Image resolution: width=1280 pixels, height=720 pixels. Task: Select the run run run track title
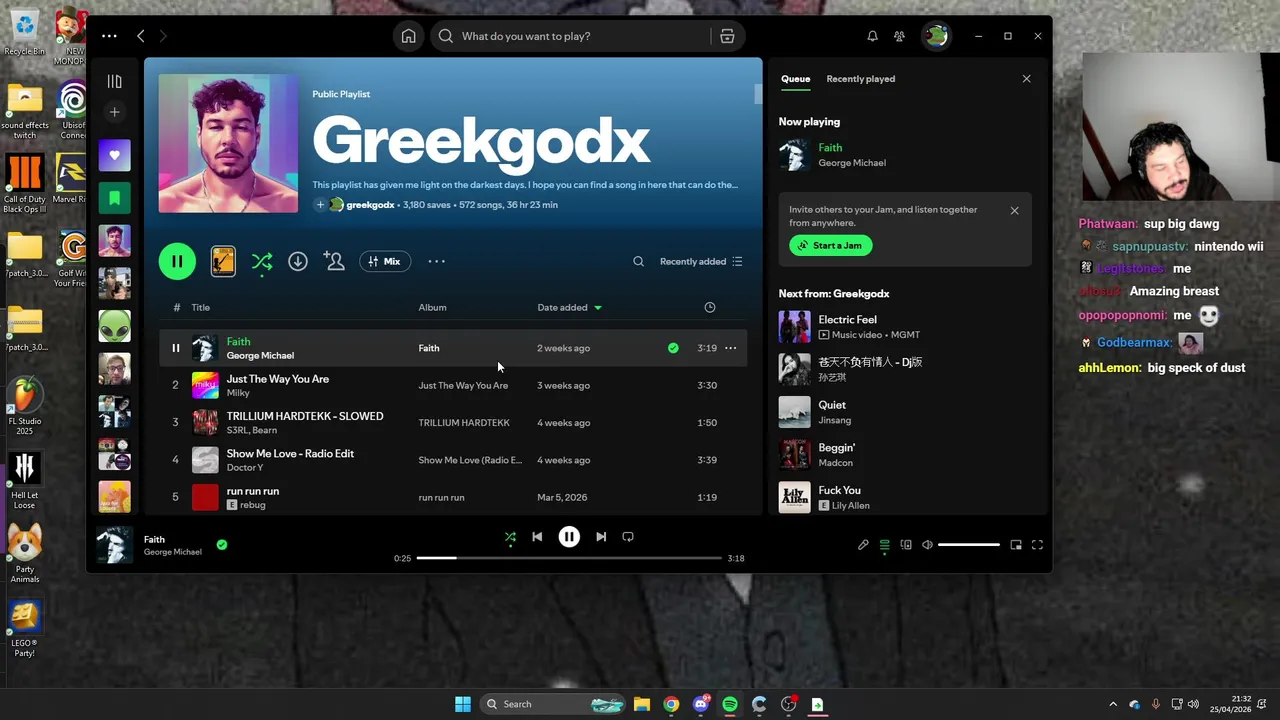pyautogui.click(x=253, y=491)
